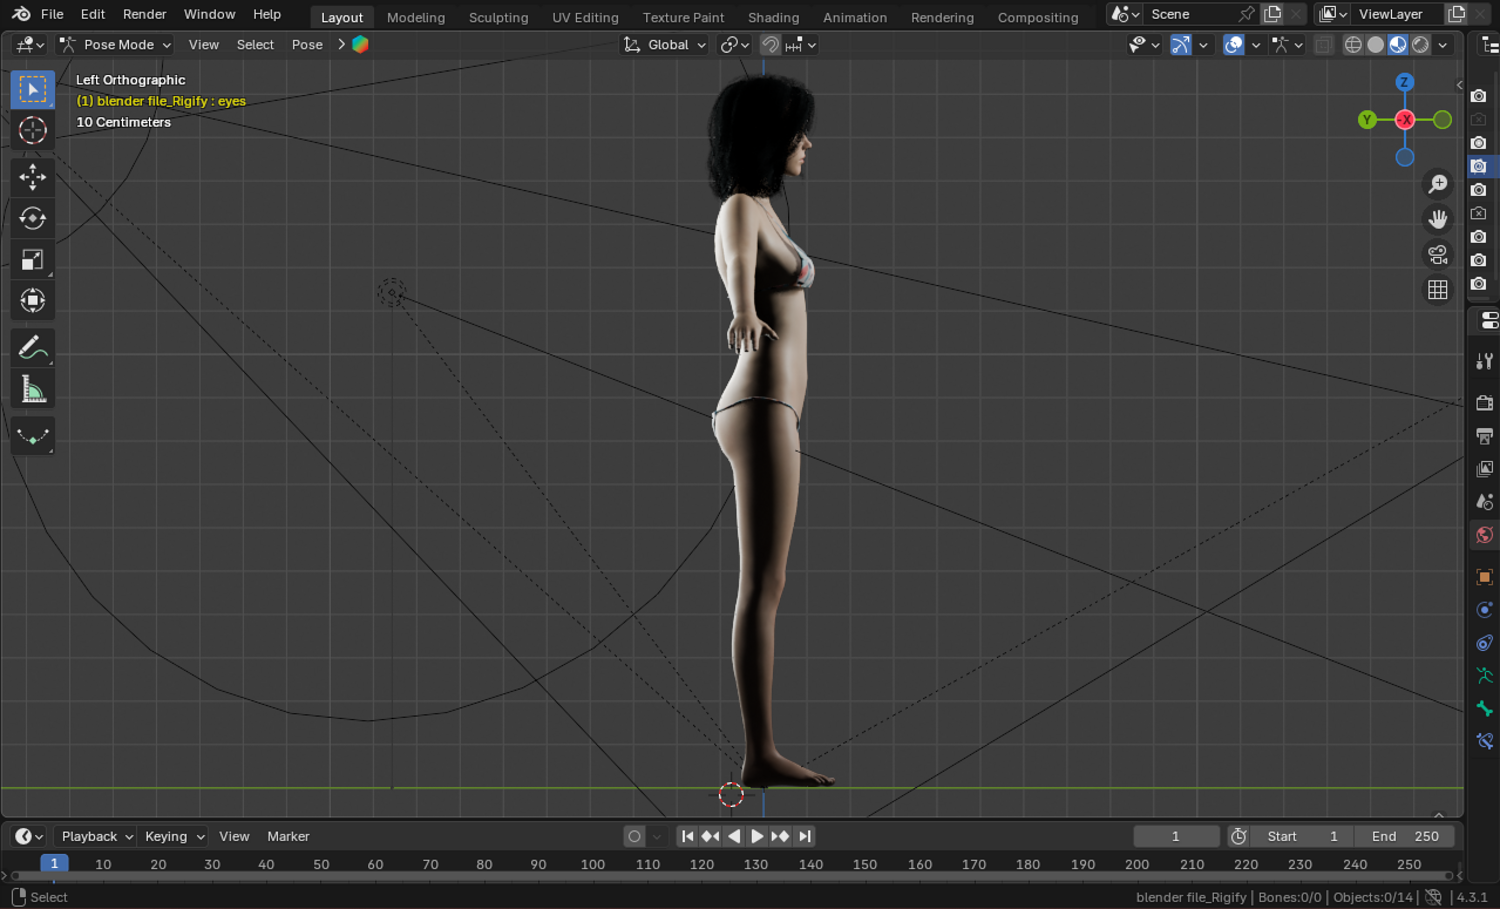The width and height of the screenshot is (1500, 909).
Task: Toggle viewport gizmos visibility
Action: click(x=1181, y=45)
